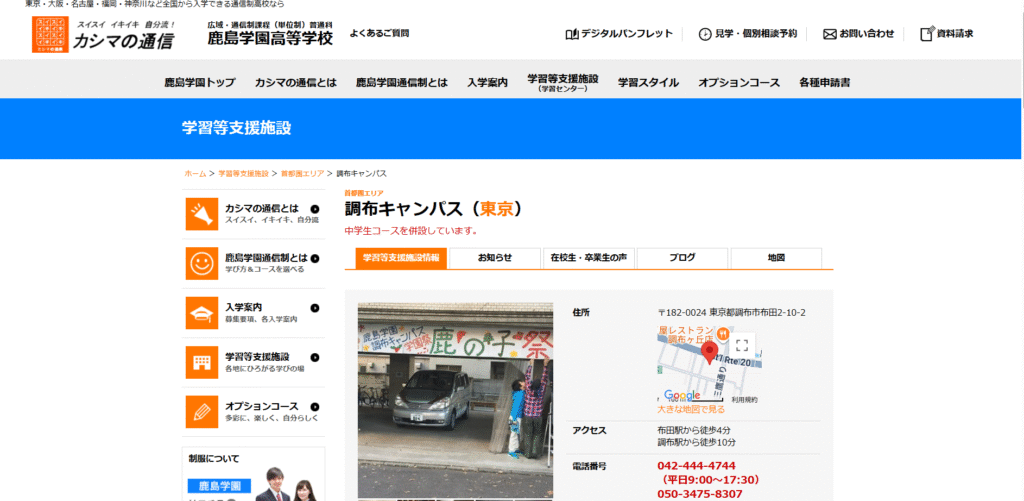Switch to the ブログ tab
1024x501 pixels.
pos(682,258)
